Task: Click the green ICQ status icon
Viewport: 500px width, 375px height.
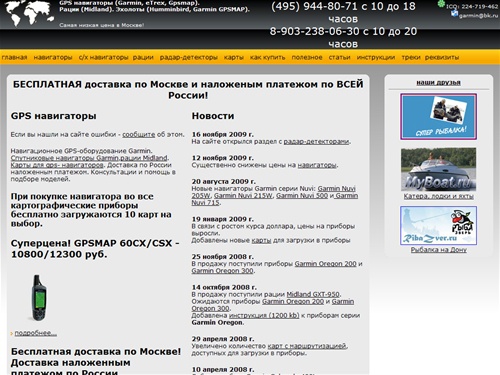Action: pyautogui.click(x=441, y=4)
